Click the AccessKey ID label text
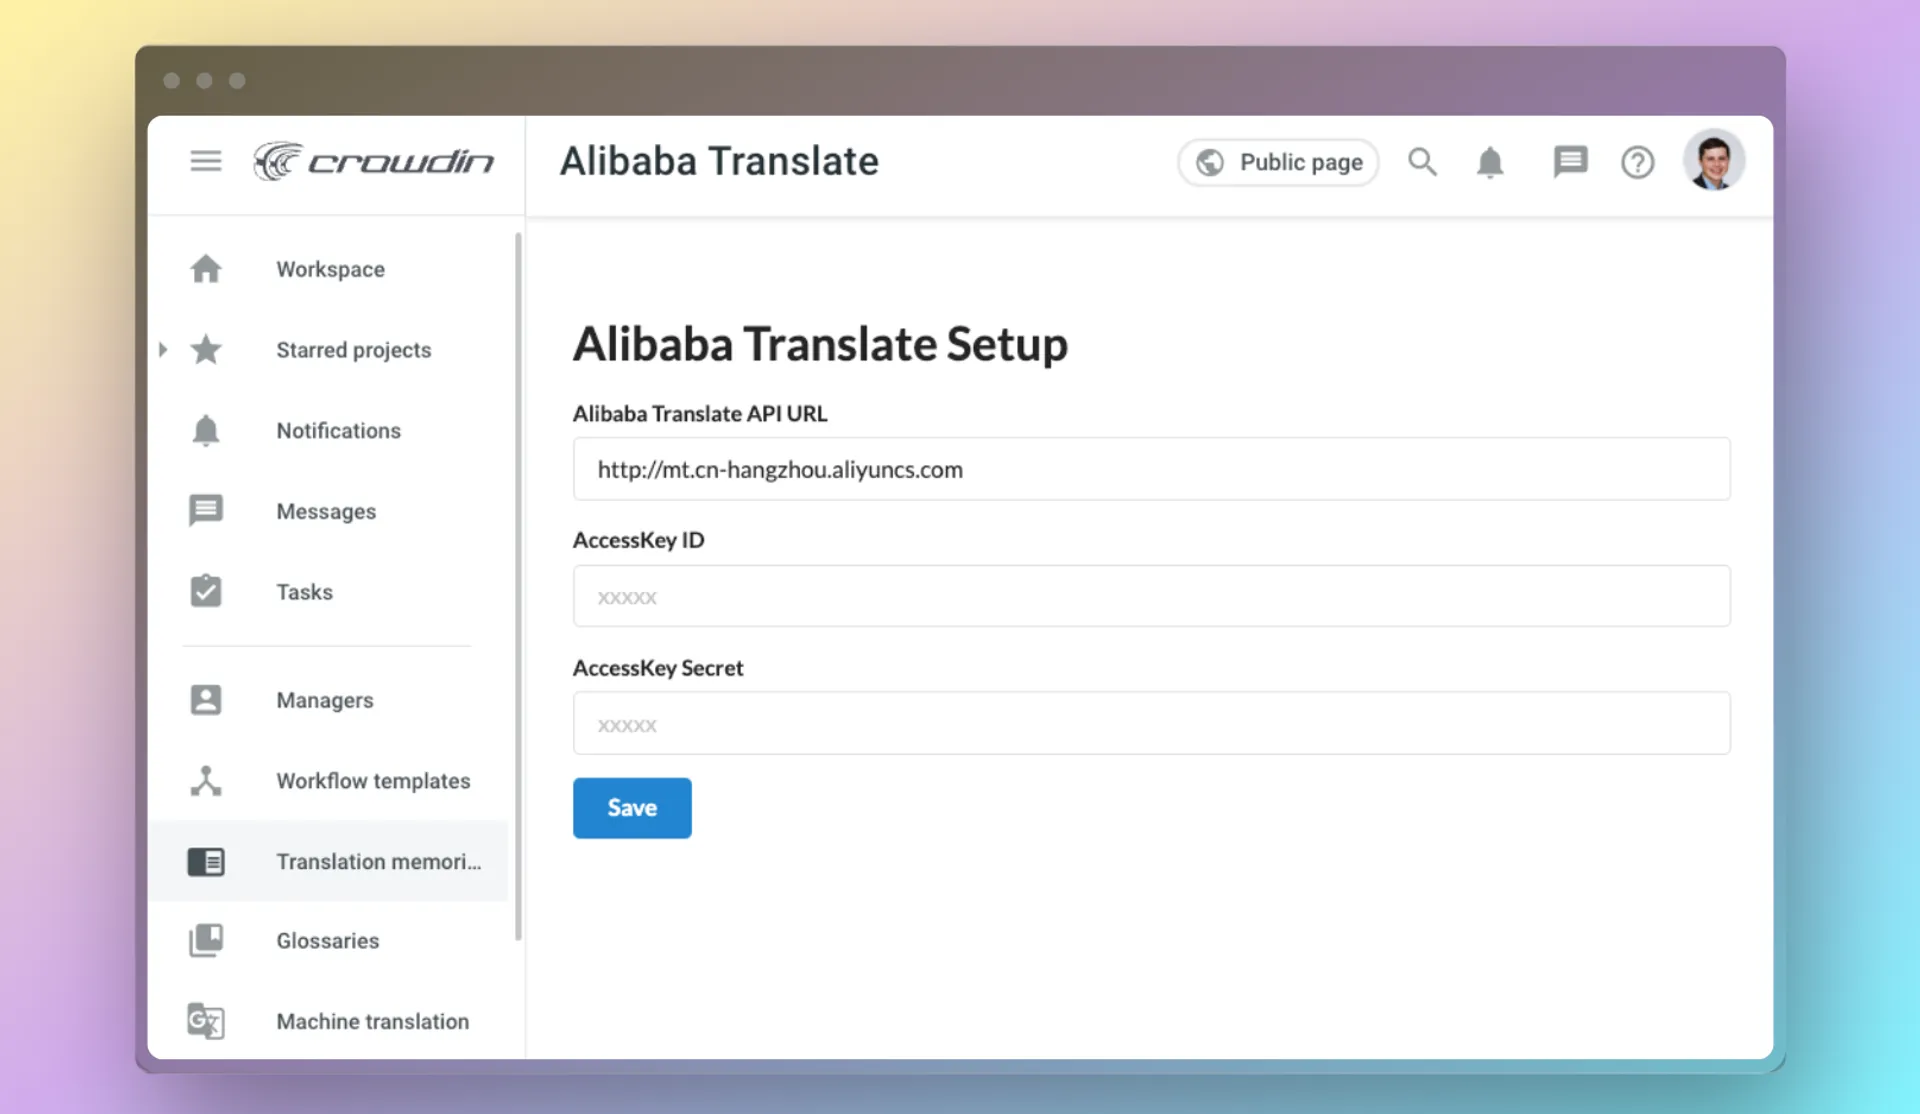1920x1114 pixels. tap(638, 540)
